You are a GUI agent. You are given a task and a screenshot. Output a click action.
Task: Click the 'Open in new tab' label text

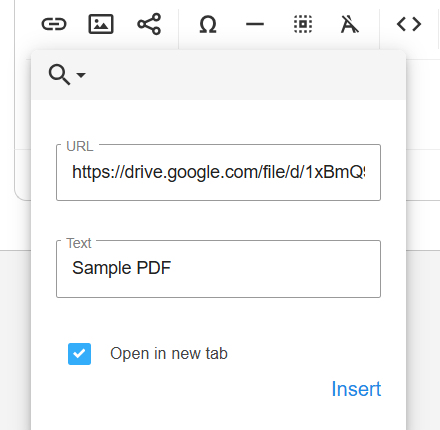point(169,353)
